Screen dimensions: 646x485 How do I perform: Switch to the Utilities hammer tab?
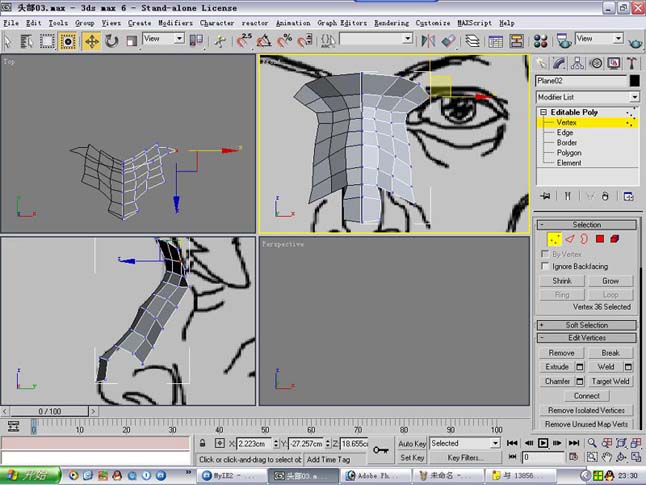(632, 63)
